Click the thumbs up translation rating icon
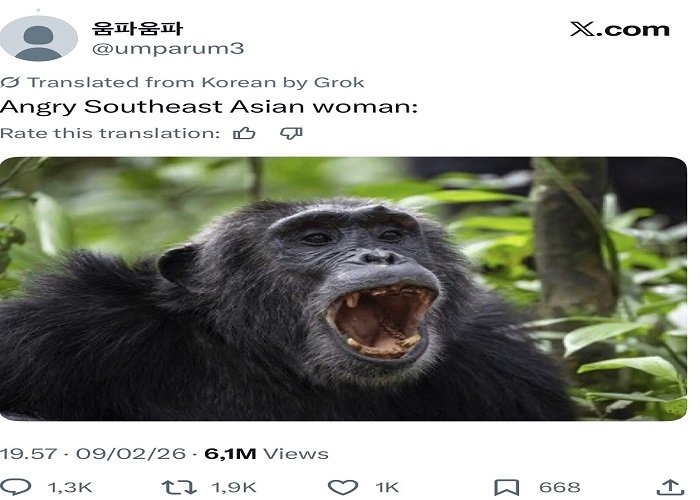Viewport: 700px width, 500px height. [244, 133]
